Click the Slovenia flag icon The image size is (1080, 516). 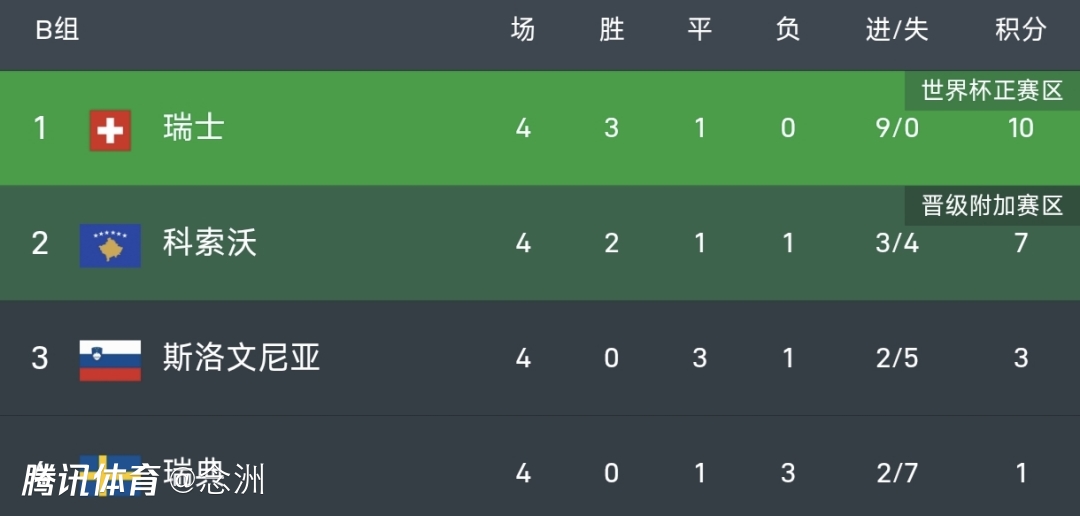tap(110, 359)
